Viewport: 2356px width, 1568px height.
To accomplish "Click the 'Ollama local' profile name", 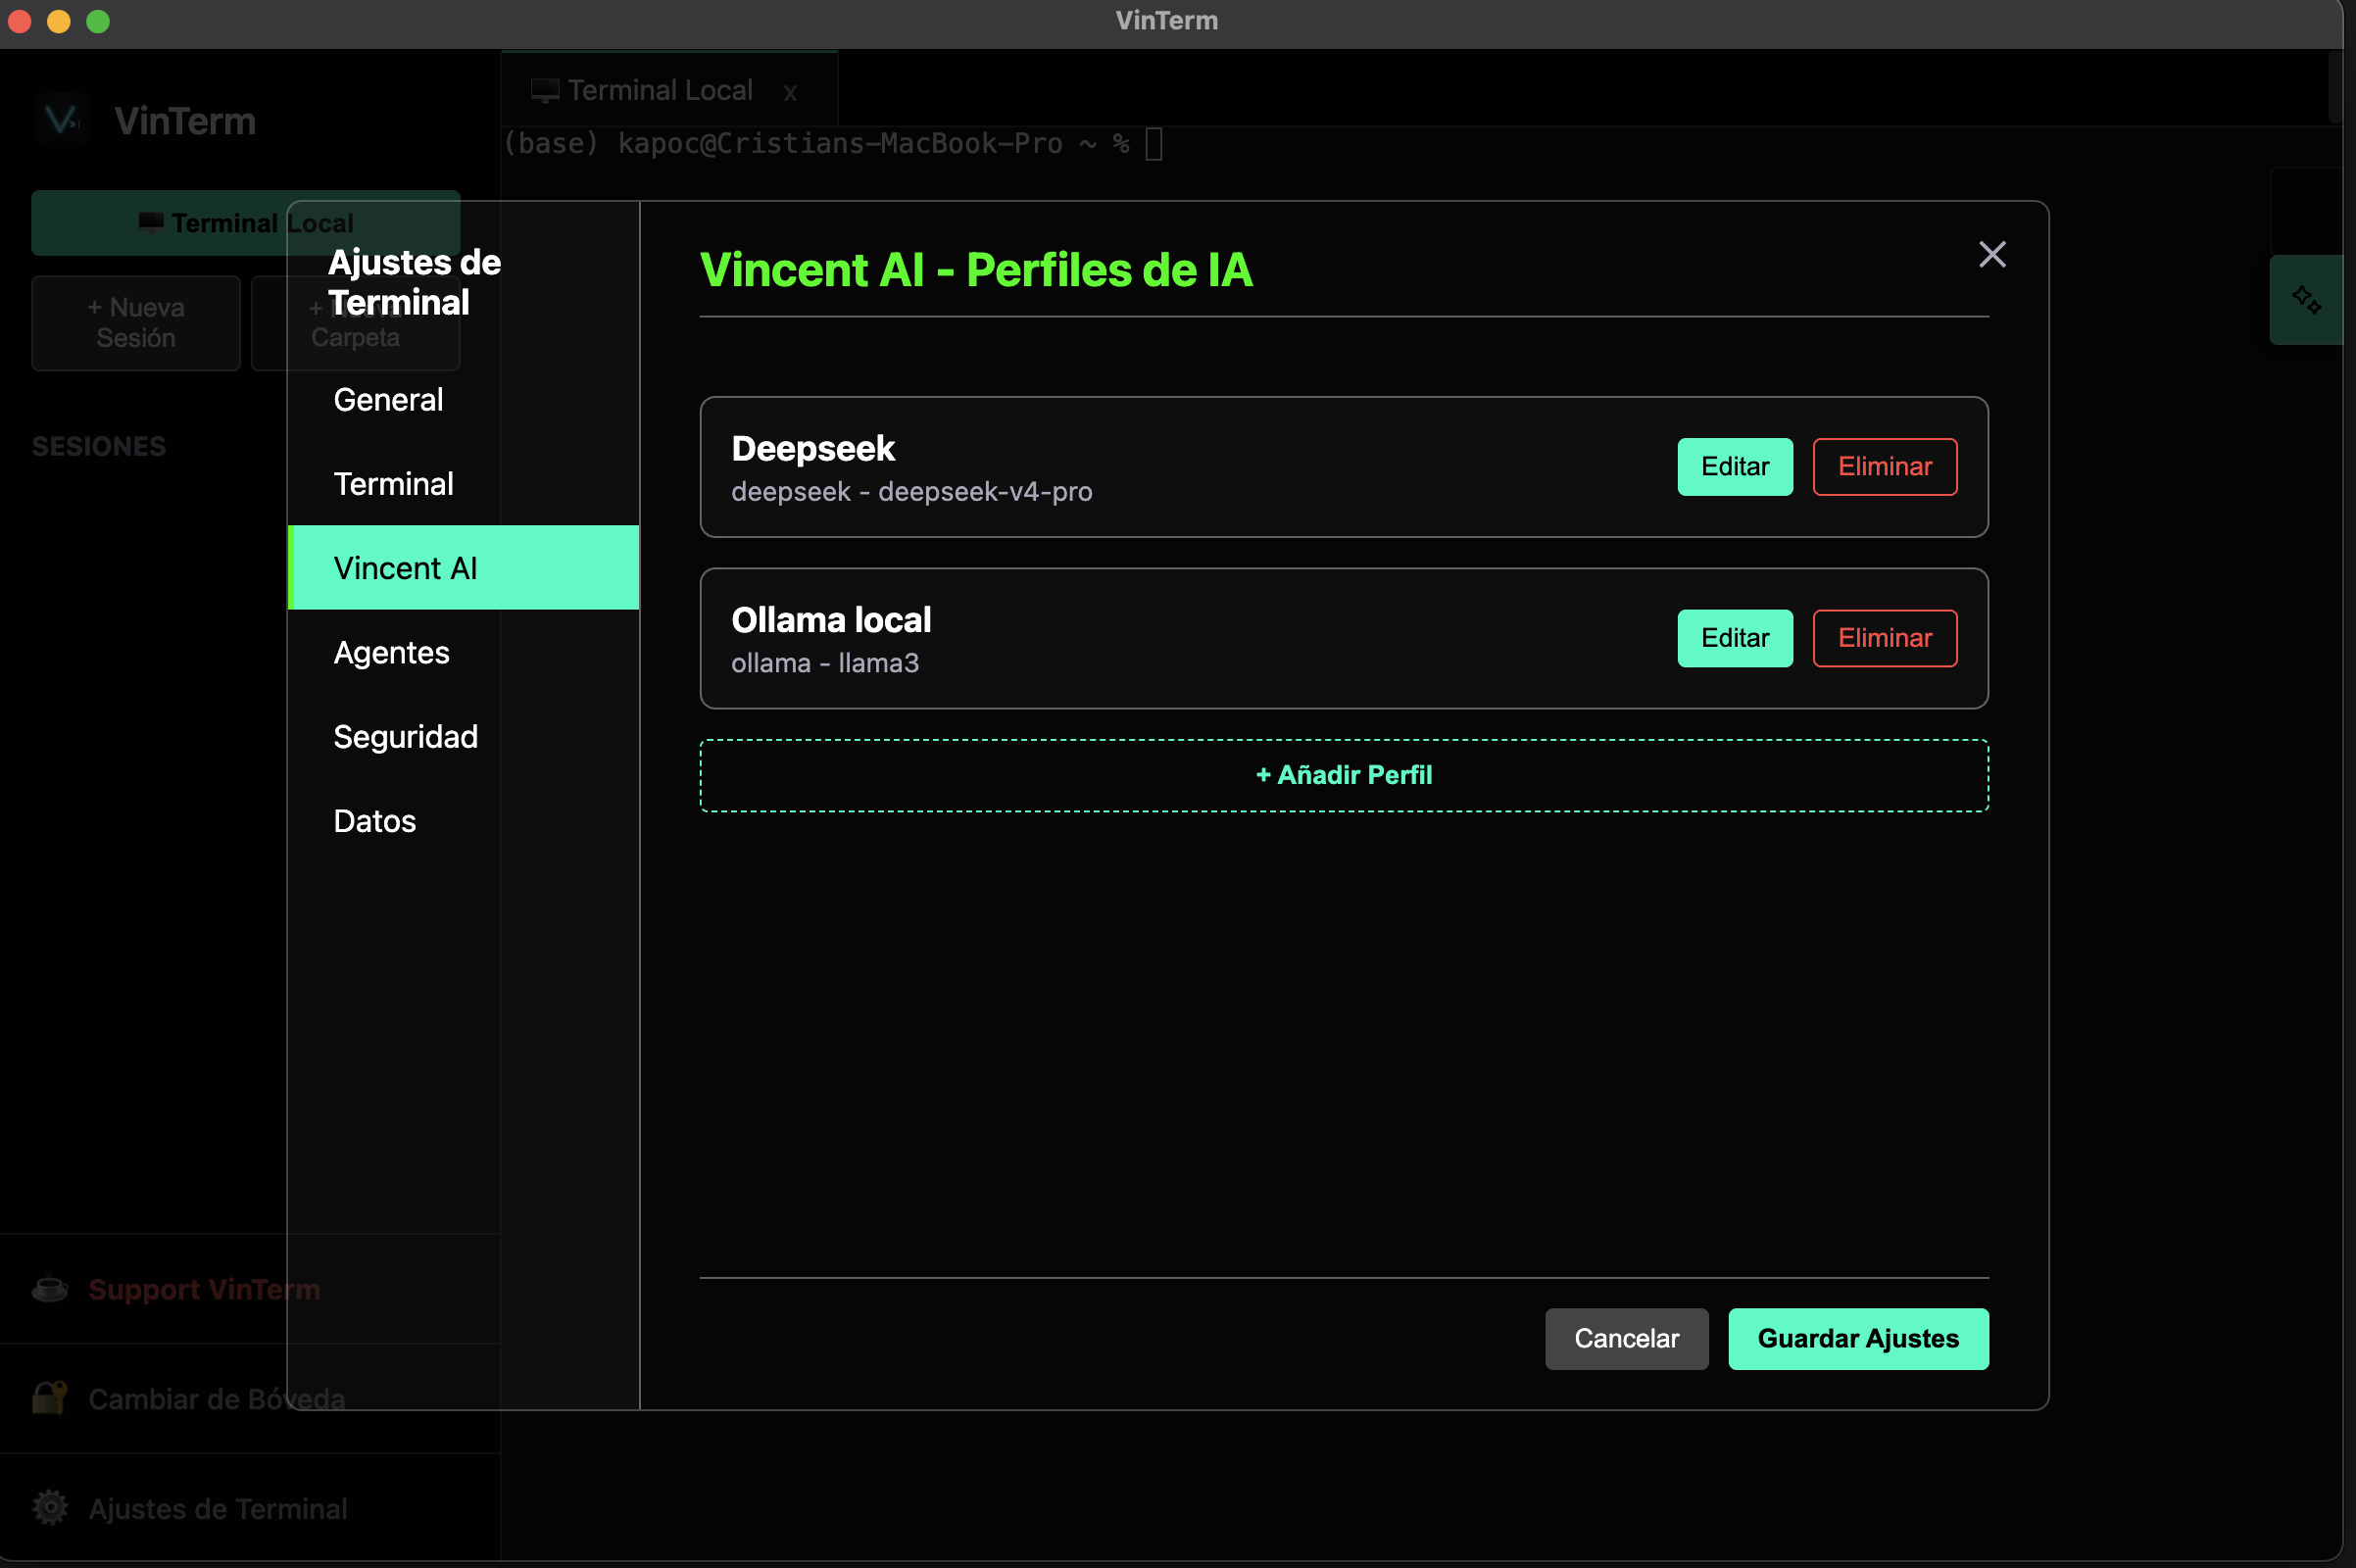I will point(831,620).
